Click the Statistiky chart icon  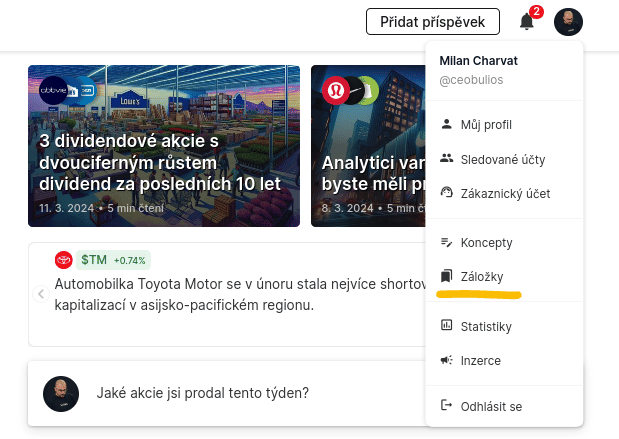click(x=446, y=326)
